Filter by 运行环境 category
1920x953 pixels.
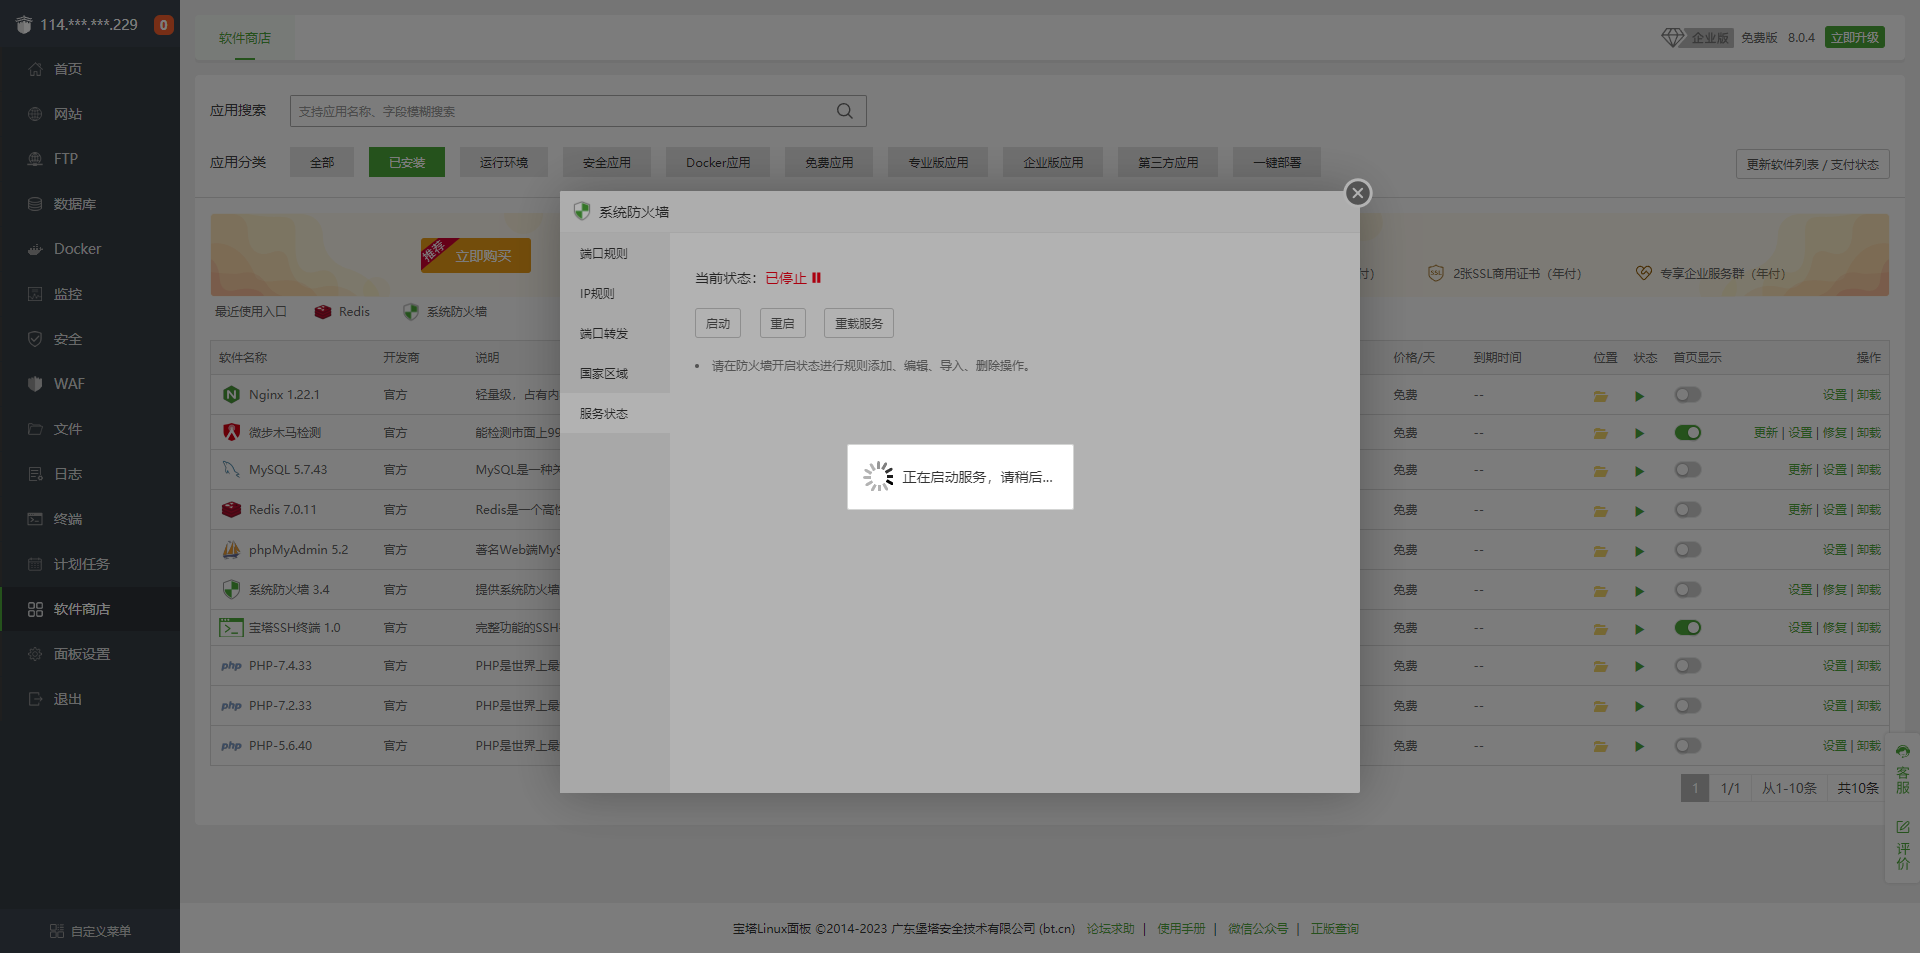point(504,162)
